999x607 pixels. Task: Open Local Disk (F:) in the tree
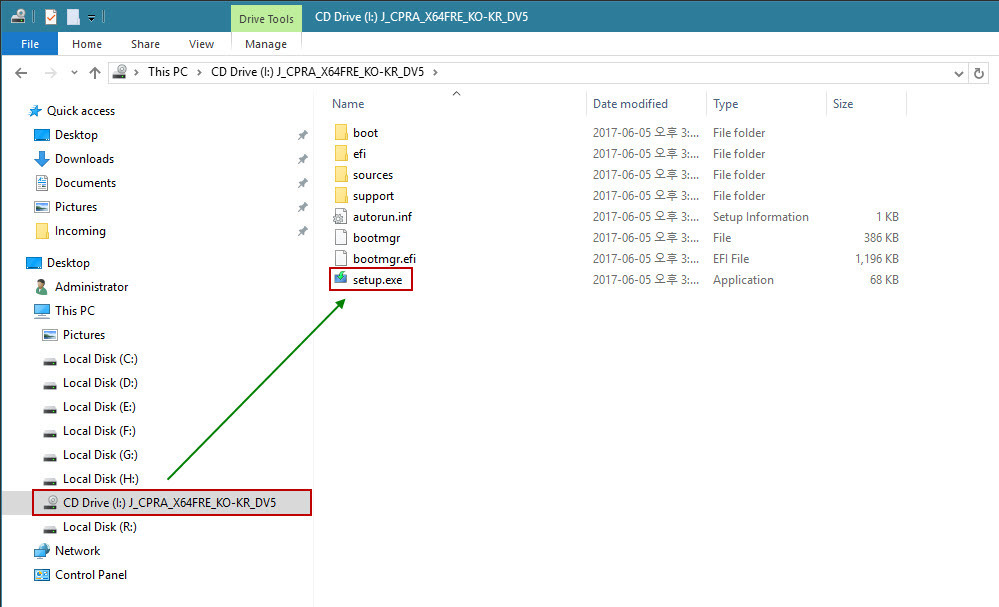[x=99, y=431]
